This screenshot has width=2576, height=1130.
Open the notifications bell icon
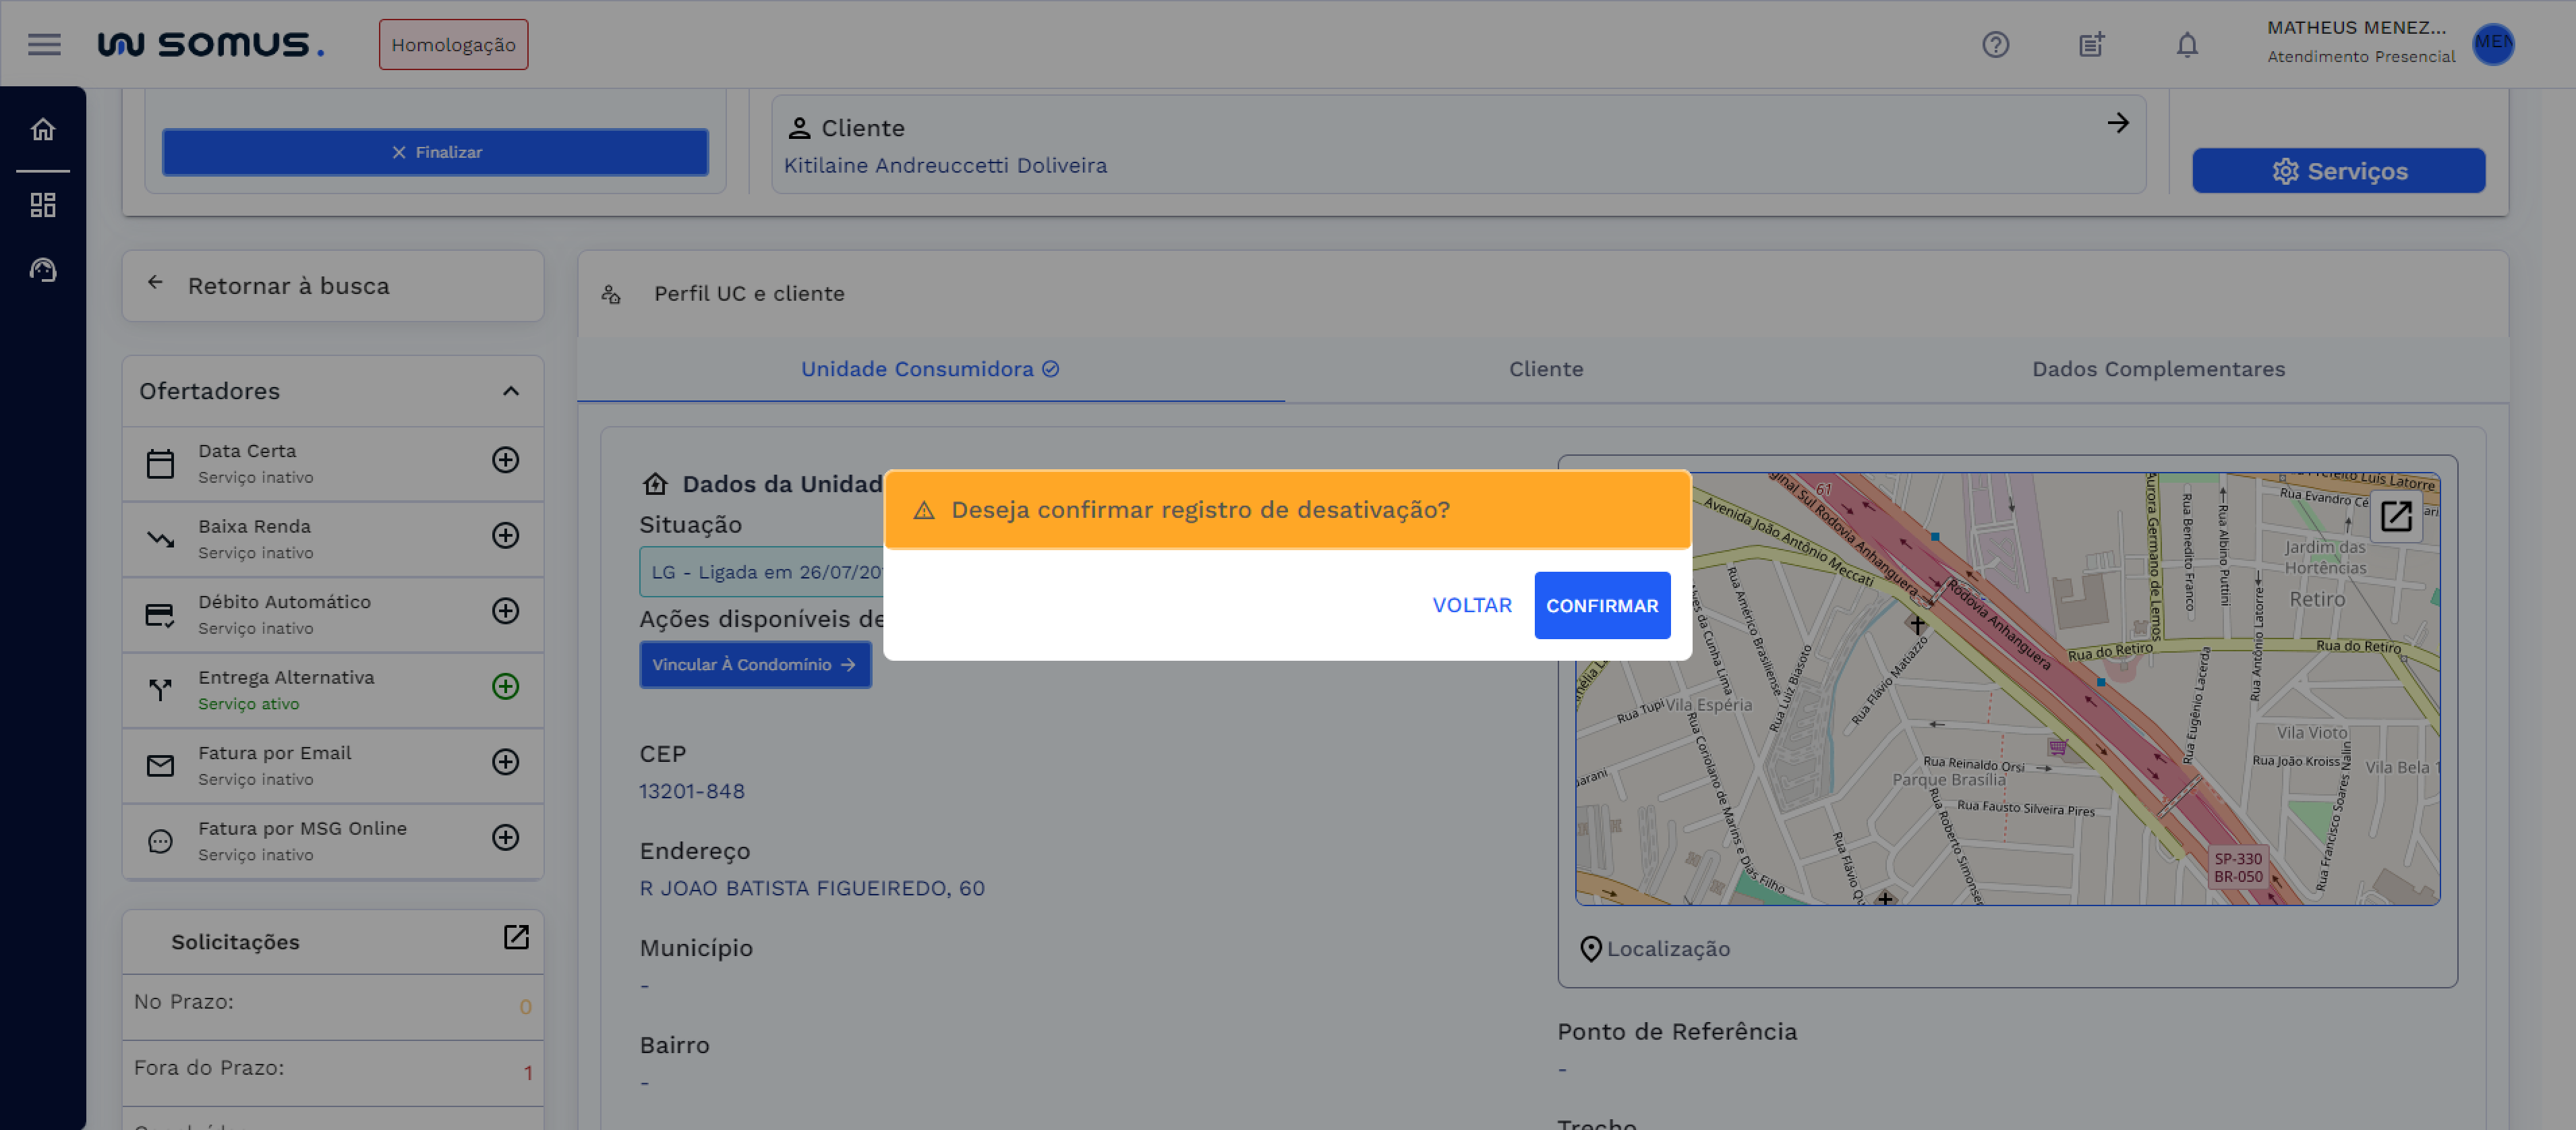coord(2186,44)
